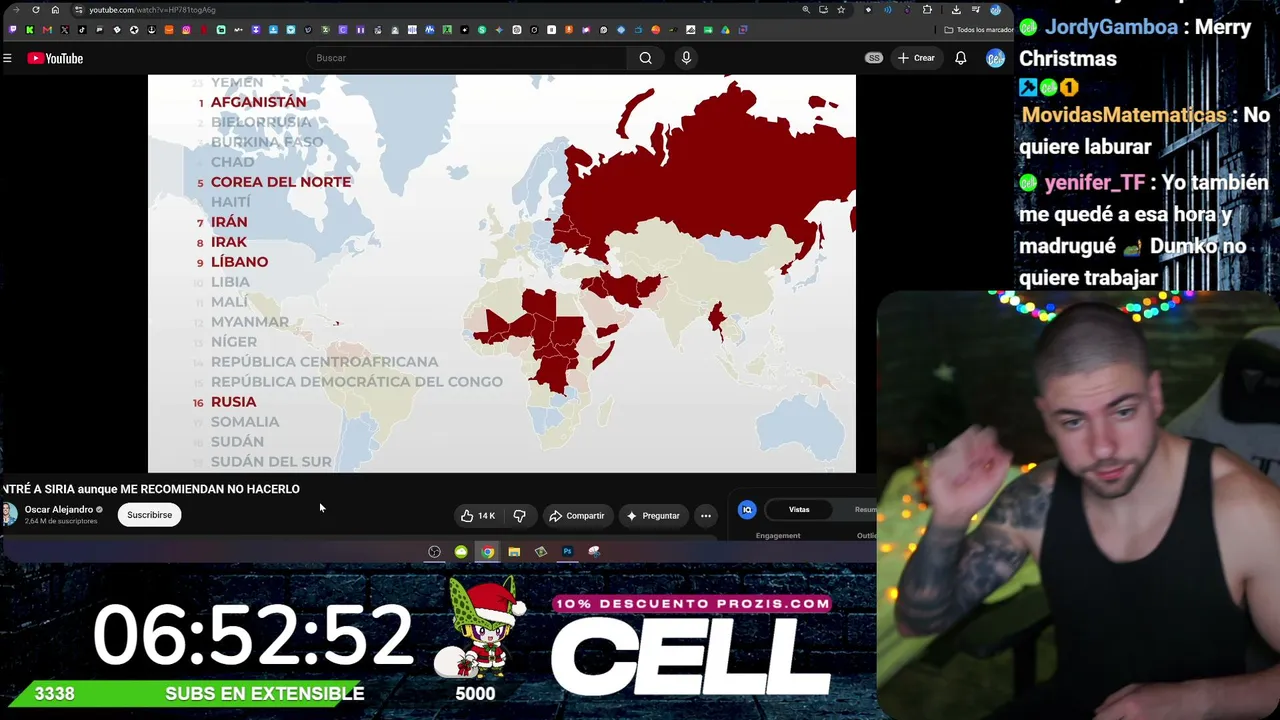Open the browser extensions puzzle icon
The height and width of the screenshot is (720, 1280).
(927, 10)
